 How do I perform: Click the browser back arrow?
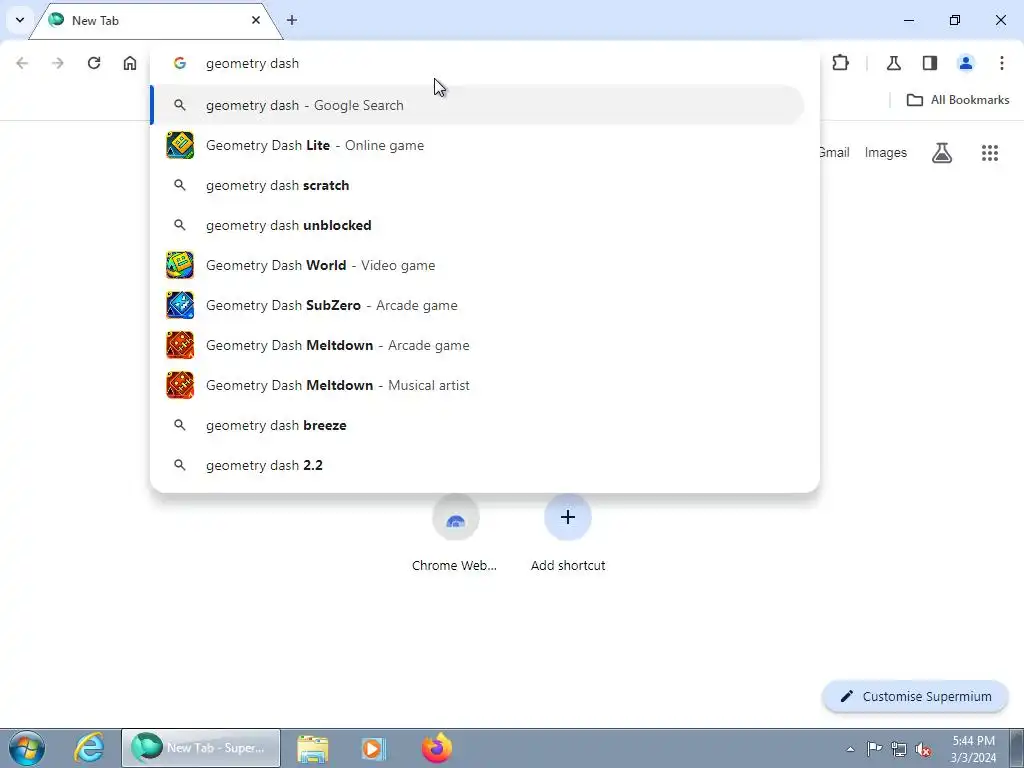click(x=22, y=63)
